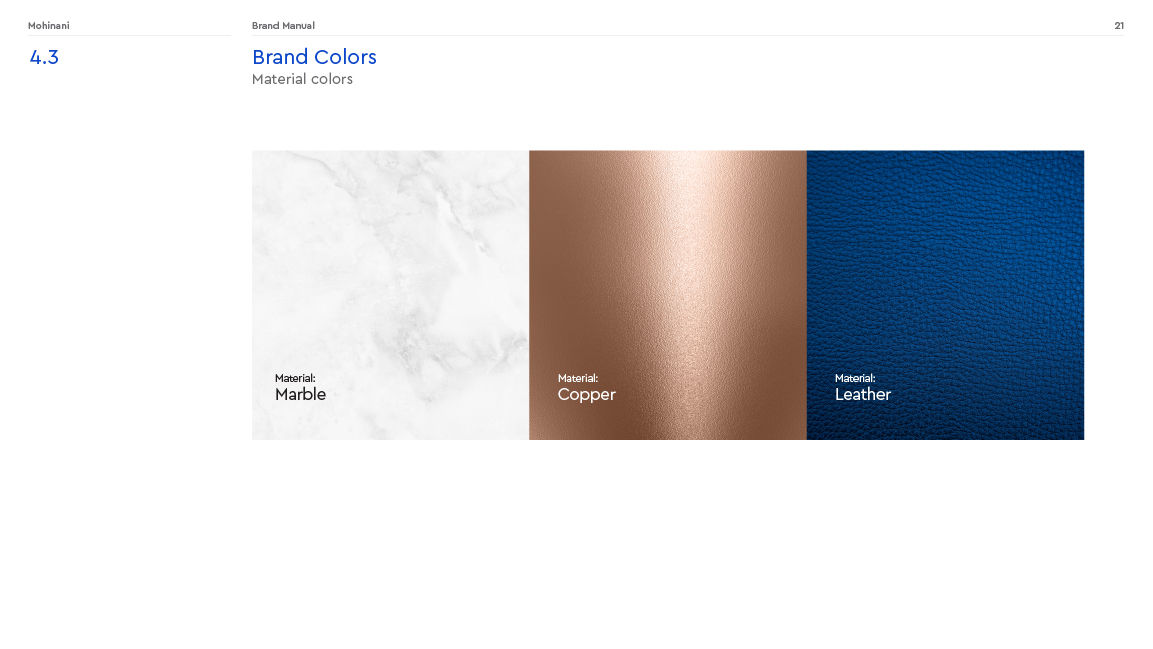The width and height of the screenshot is (1153, 649).
Task: Click the Marble label text
Action: [x=300, y=395]
